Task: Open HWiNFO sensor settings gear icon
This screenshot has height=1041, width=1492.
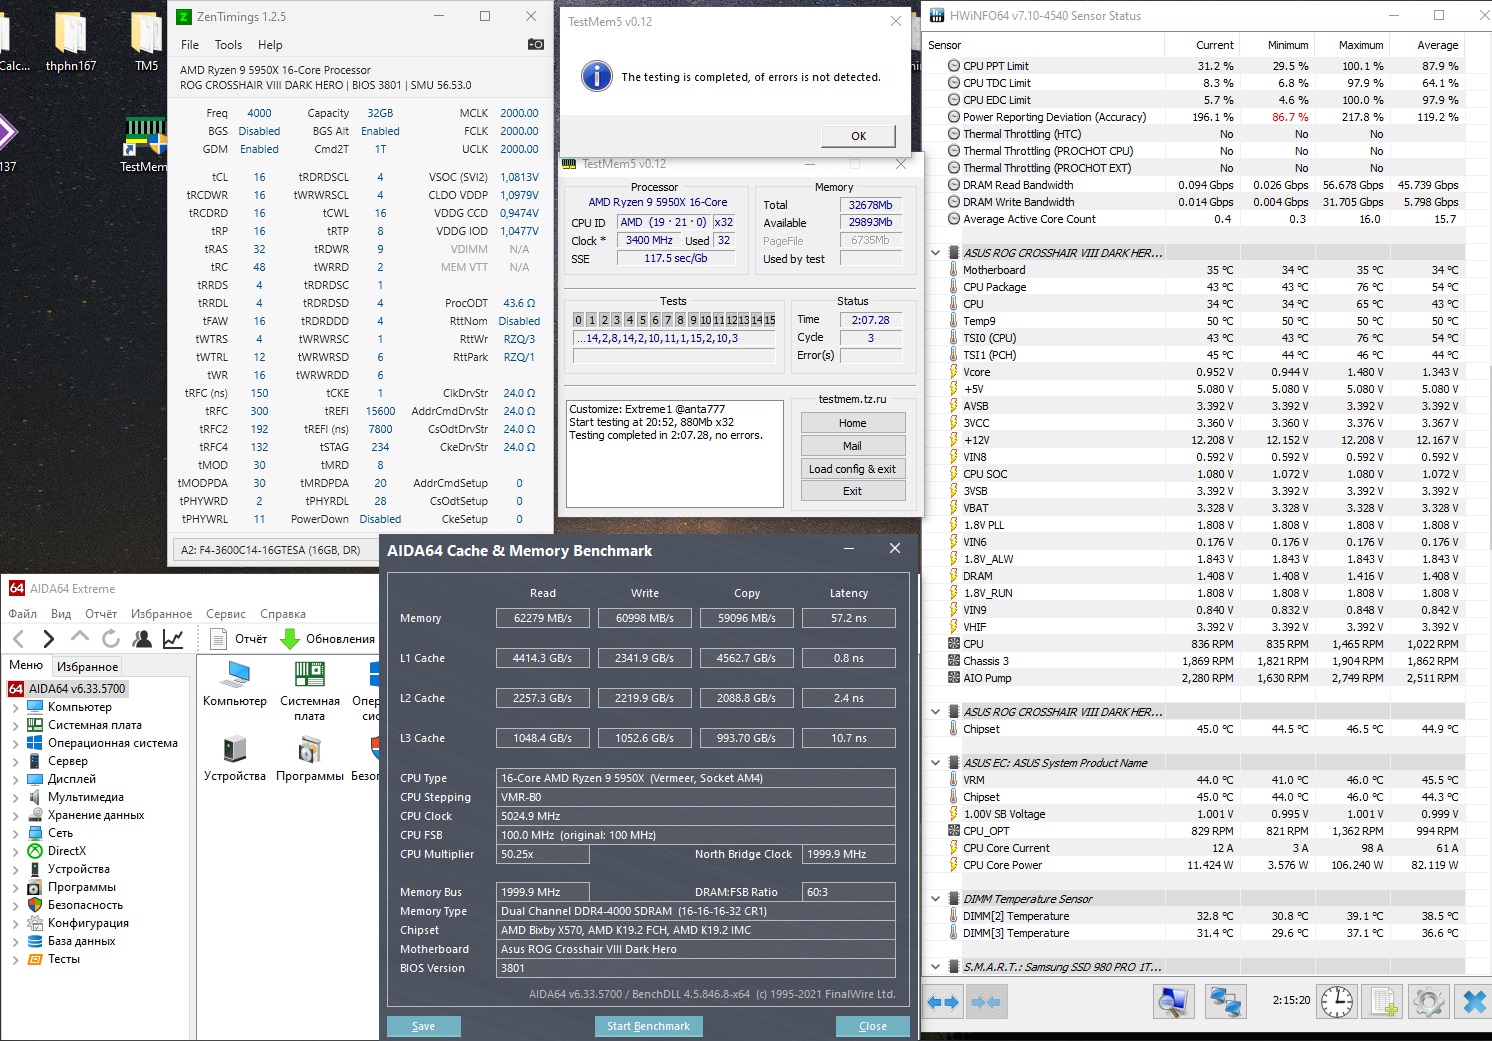Action: (1429, 1001)
